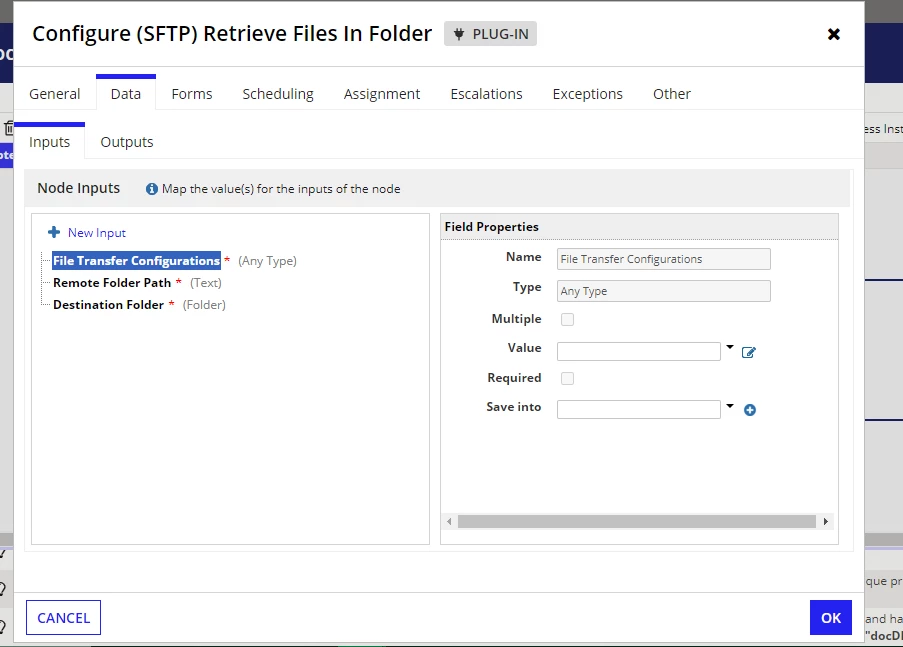
Task: Switch to the Outputs sub-tab
Action: 127,142
